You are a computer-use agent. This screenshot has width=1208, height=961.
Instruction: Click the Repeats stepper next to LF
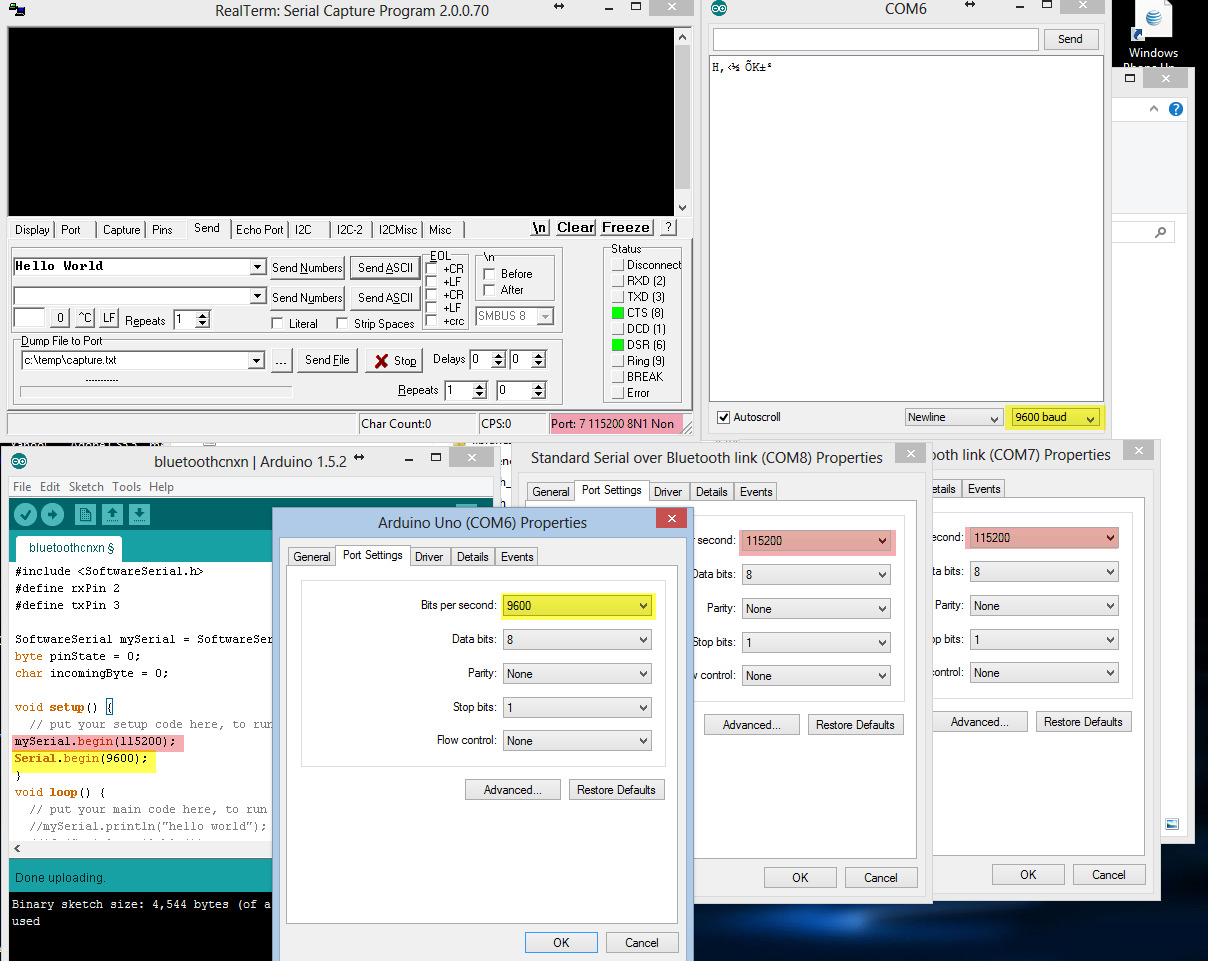point(203,320)
